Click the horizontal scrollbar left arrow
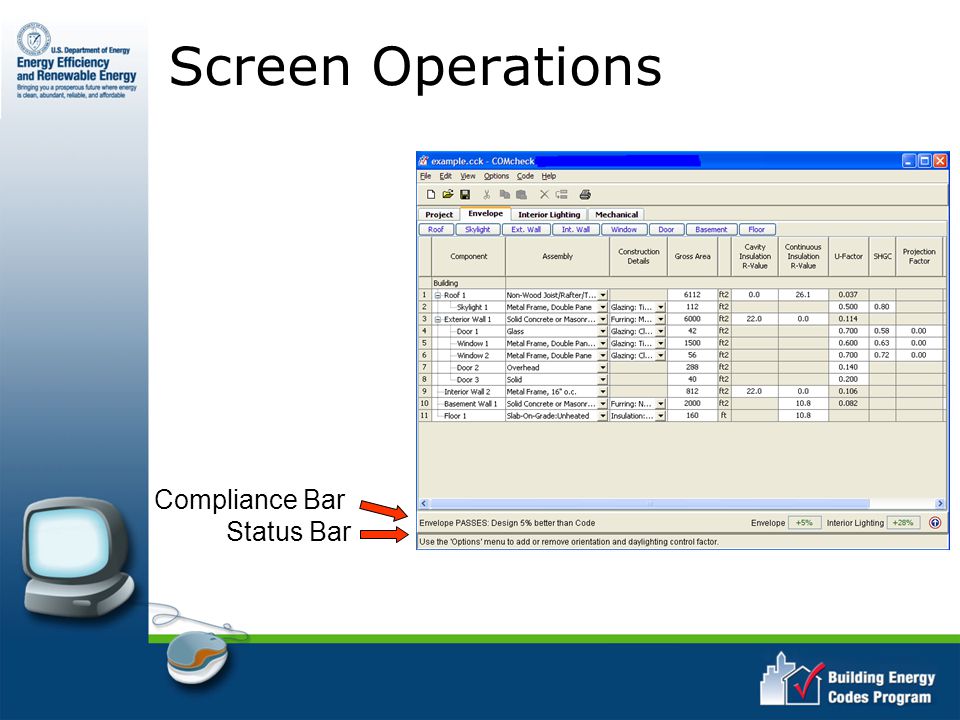Viewport: 960px width, 720px height. [x=424, y=503]
